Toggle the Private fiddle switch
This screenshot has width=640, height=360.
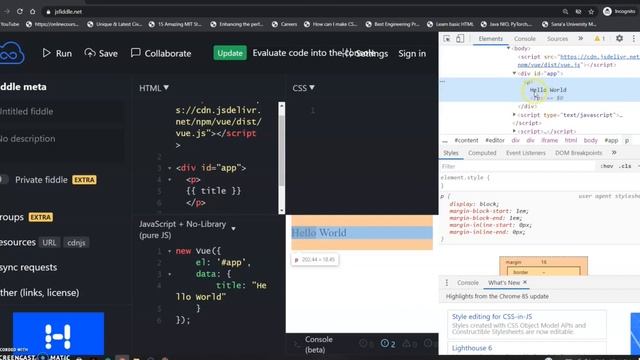[4, 180]
